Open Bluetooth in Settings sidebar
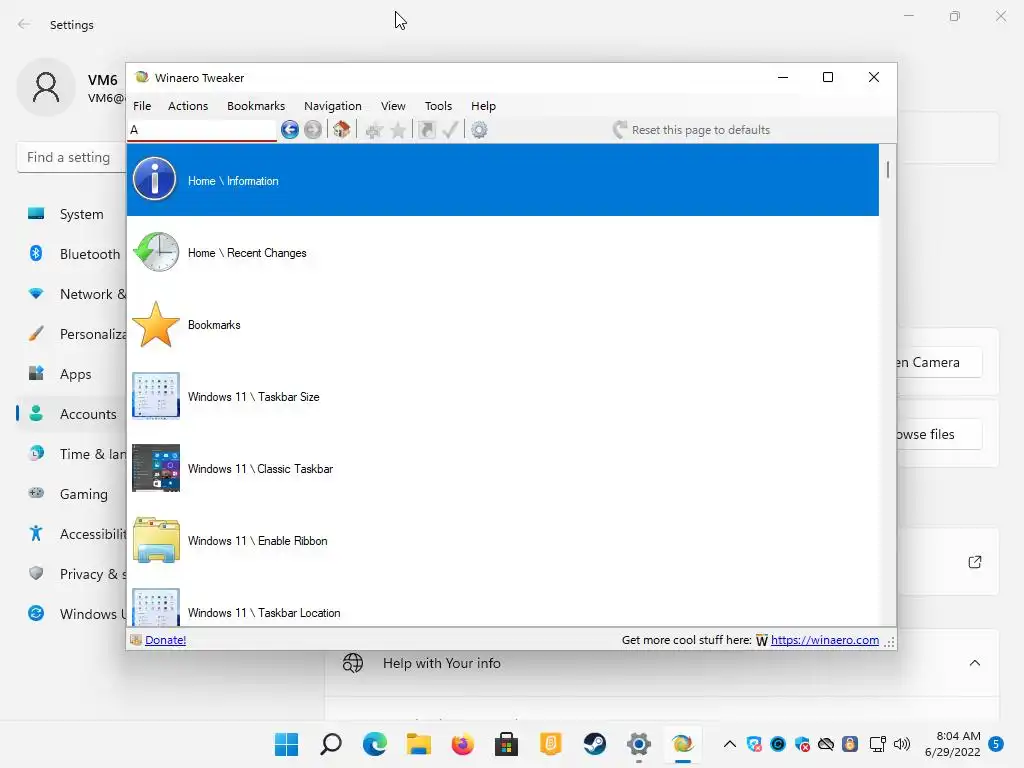The image size is (1024, 768). pyautogui.click(x=72, y=254)
